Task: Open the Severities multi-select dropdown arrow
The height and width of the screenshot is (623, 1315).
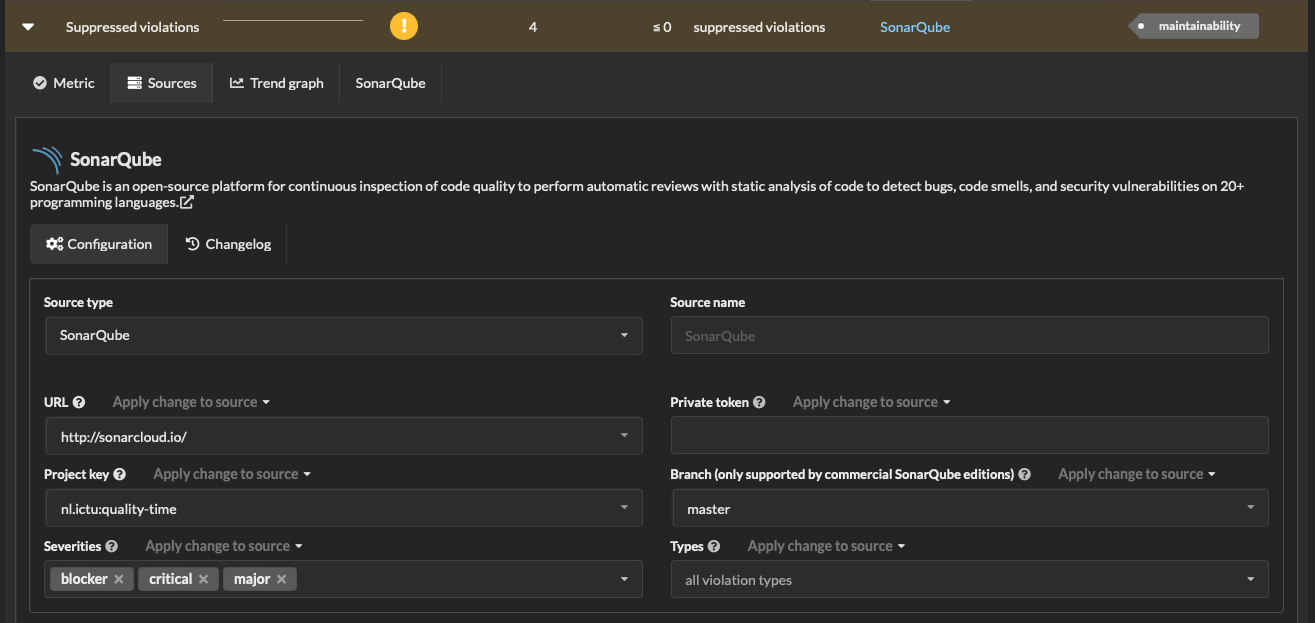Action: pos(624,579)
